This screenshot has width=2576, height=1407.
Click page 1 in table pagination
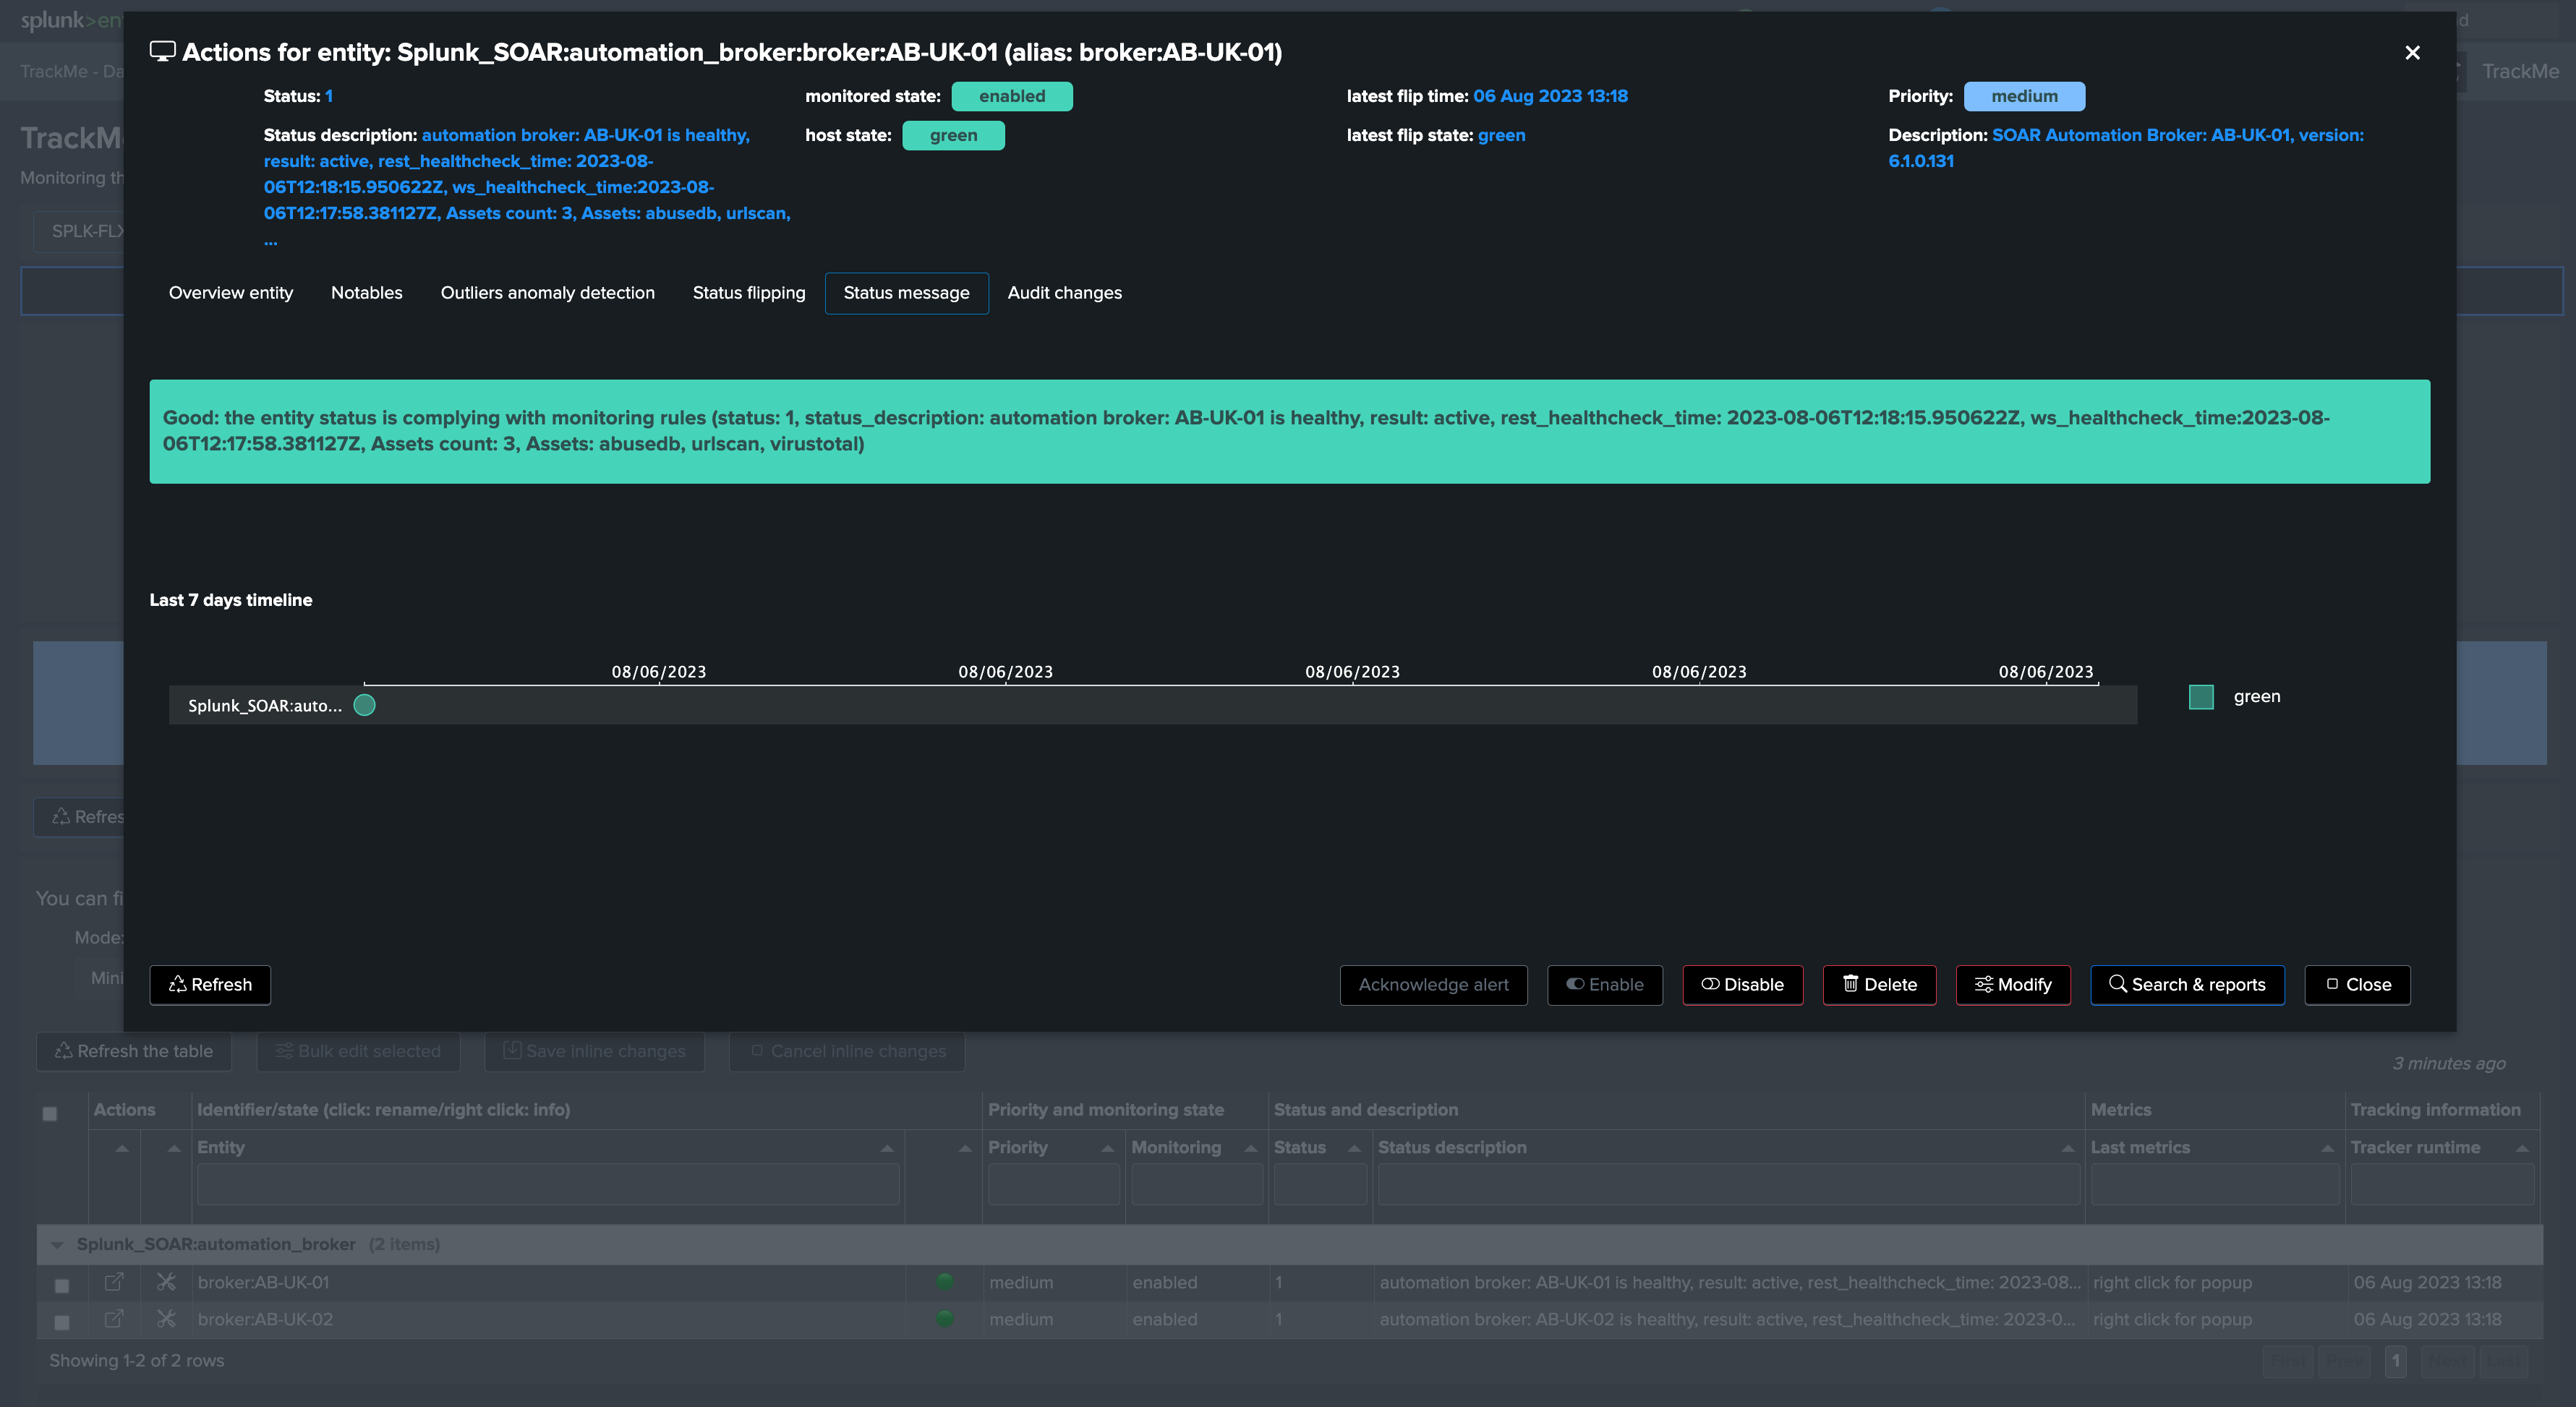(x=2395, y=1361)
